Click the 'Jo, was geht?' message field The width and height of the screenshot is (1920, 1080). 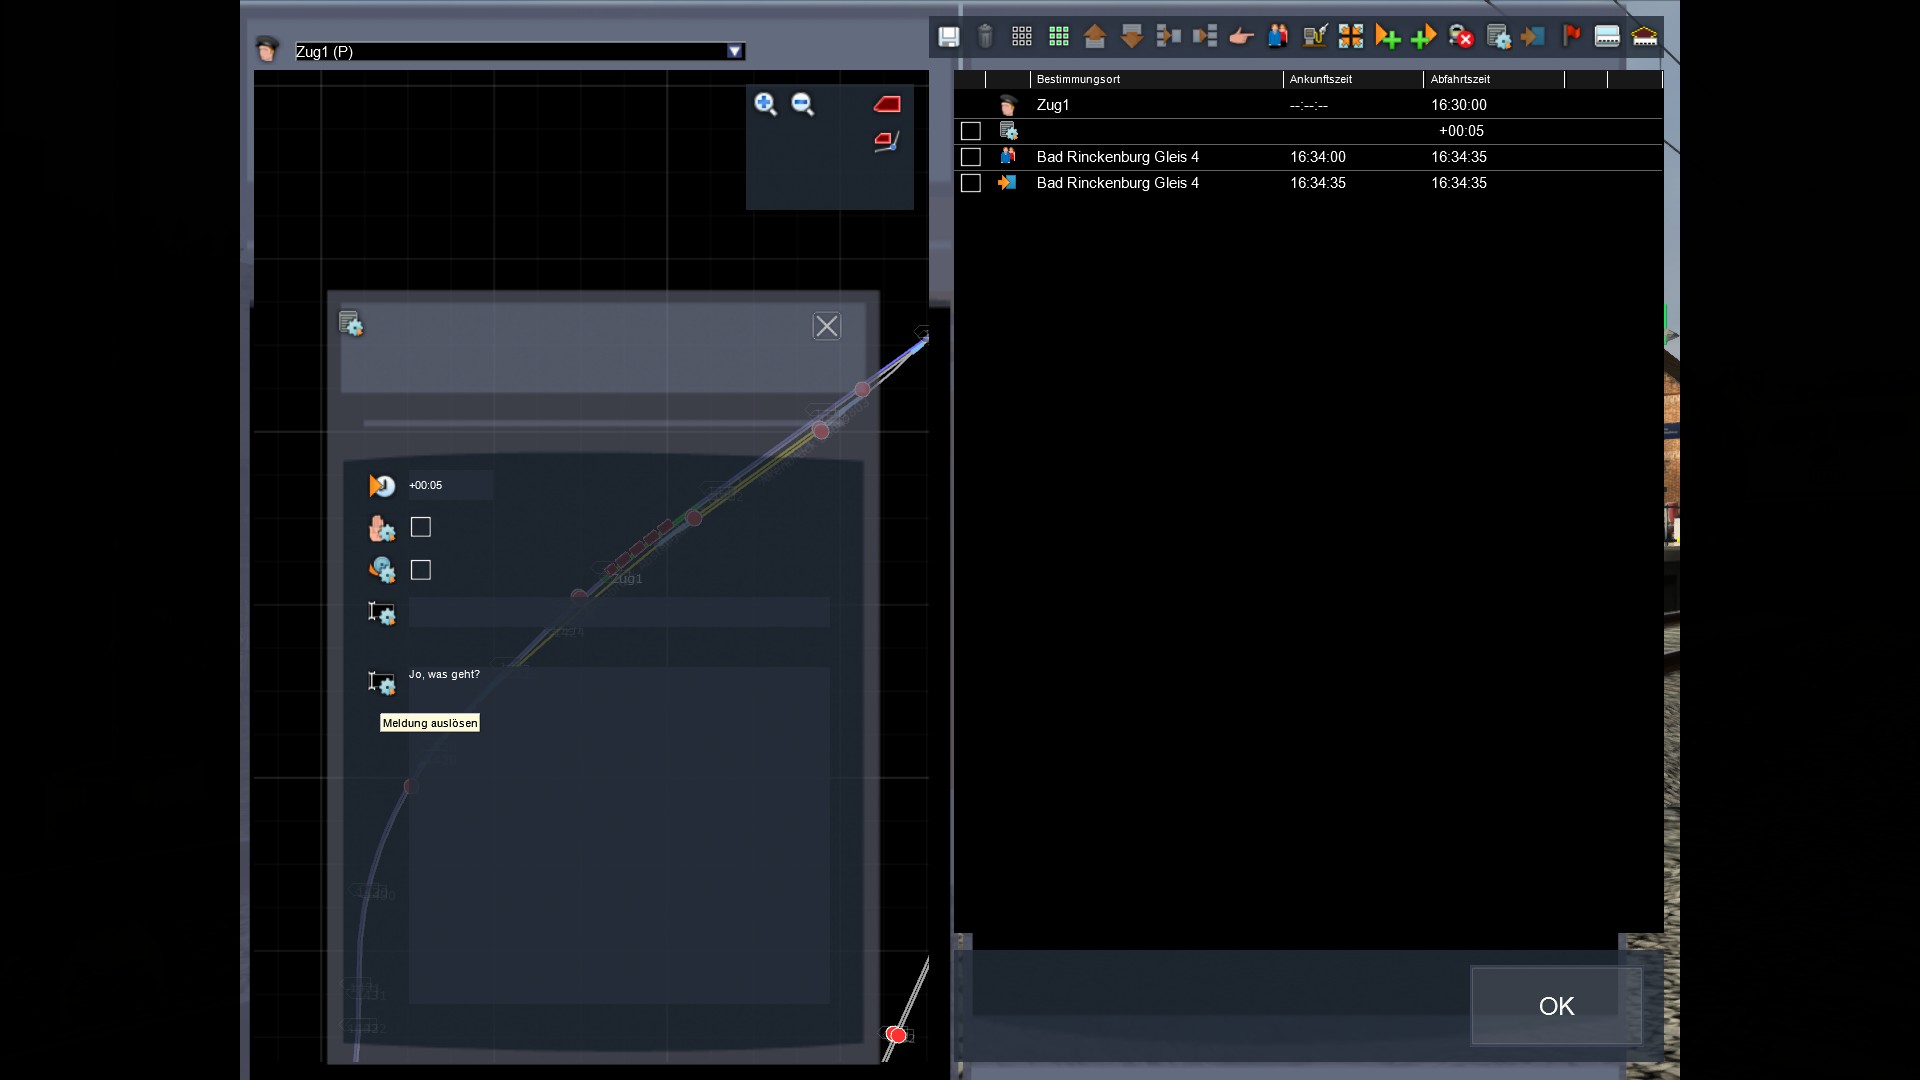point(619,835)
